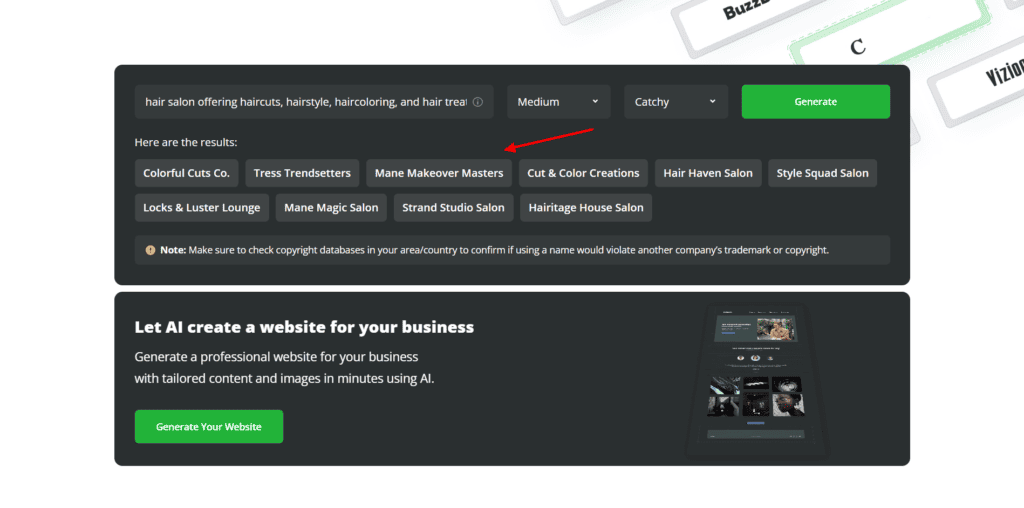The image size is (1024, 508).
Task: Click the website preview mockup image
Action: point(756,380)
